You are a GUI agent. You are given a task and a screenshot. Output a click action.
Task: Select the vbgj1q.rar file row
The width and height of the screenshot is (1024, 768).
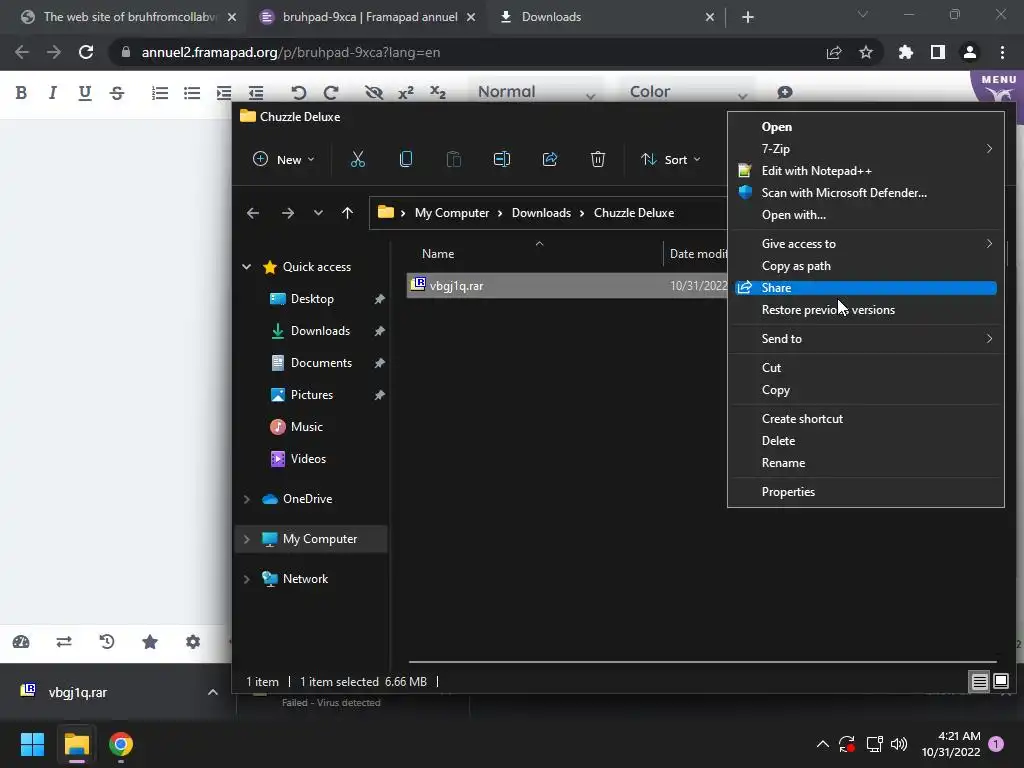(x=567, y=286)
